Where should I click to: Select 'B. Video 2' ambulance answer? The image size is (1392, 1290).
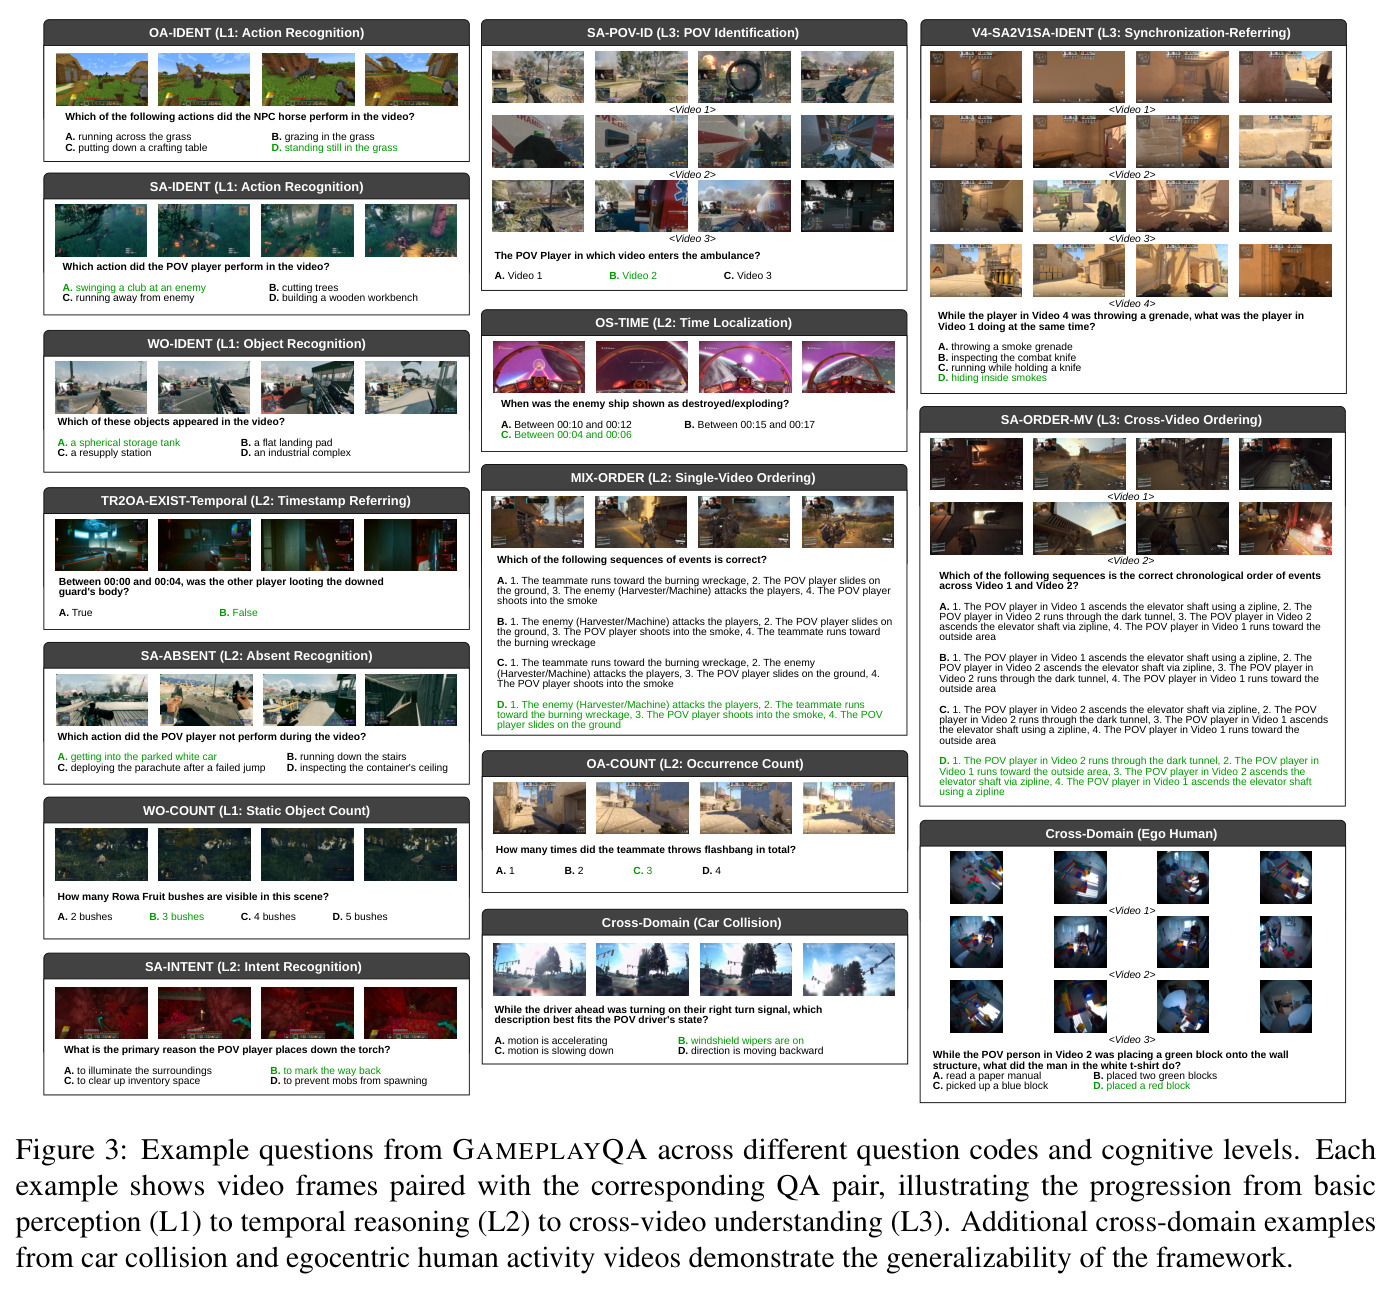tap(633, 276)
